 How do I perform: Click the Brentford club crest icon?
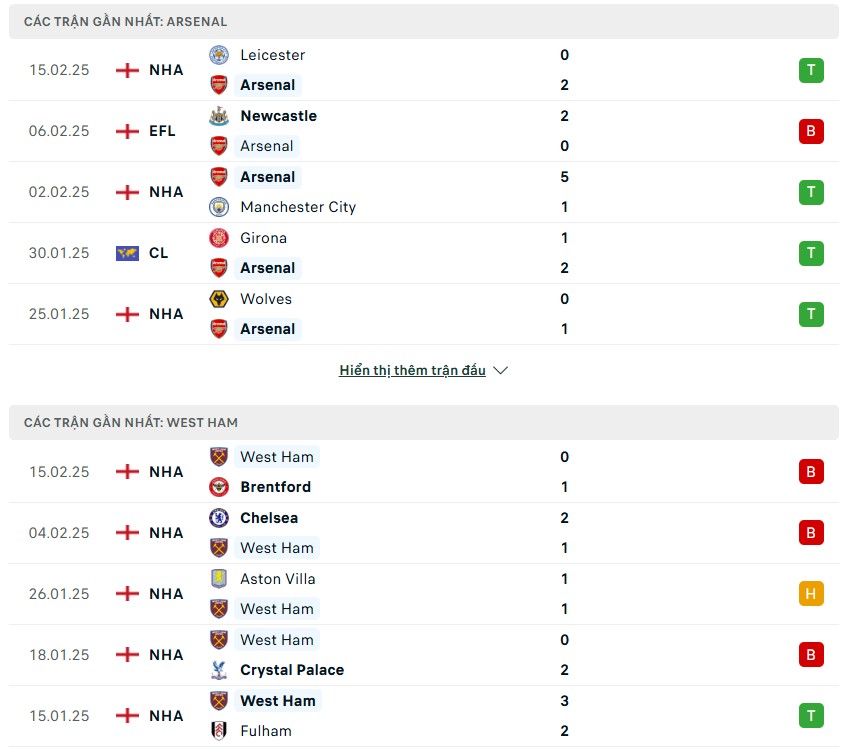(218, 487)
